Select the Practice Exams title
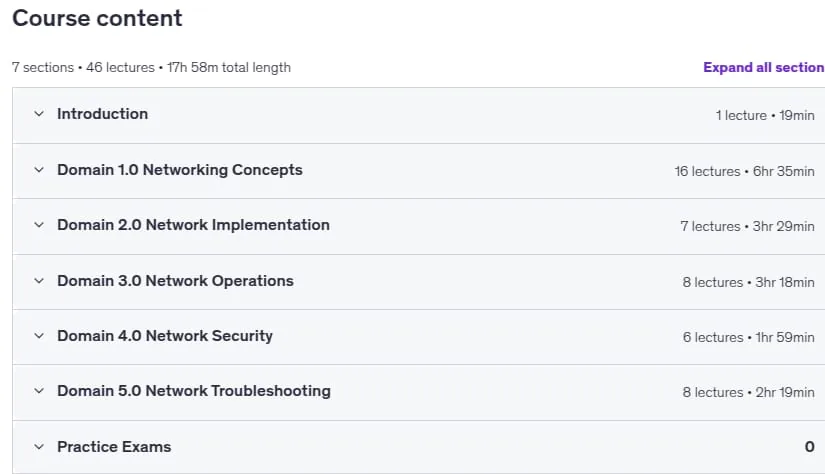This screenshot has height=474, width=825. pos(114,447)
